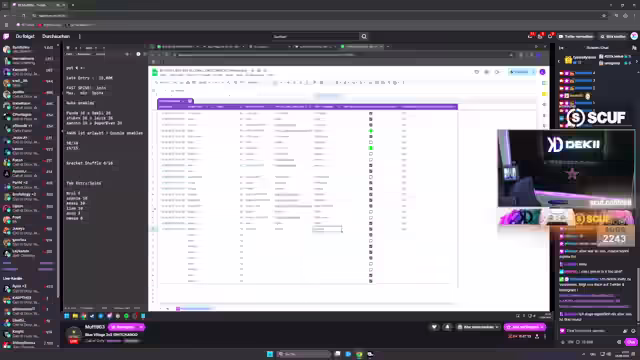
Task: Click the 2243 counter overlay
Action: (614, 239)
